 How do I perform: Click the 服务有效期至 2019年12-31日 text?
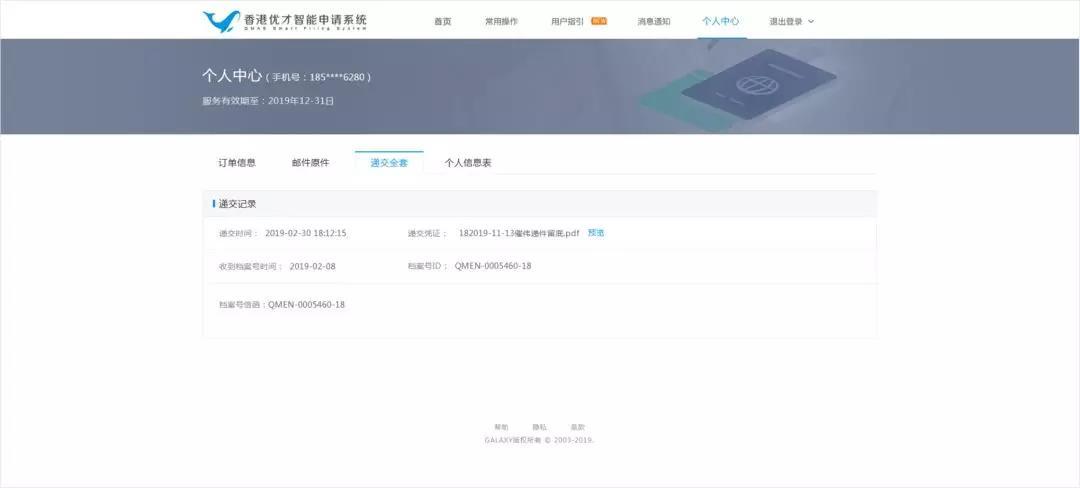tap(268, 100)
